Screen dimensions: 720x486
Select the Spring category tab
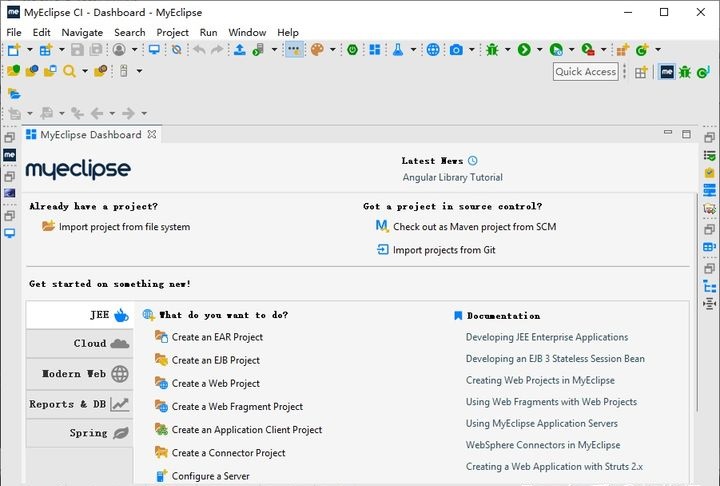tap(79, 433)
